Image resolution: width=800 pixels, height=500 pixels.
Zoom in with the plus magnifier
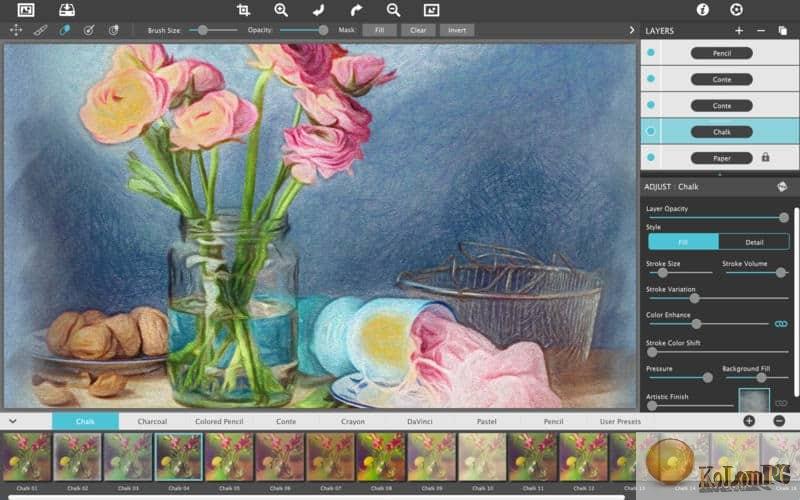(281, 10)
